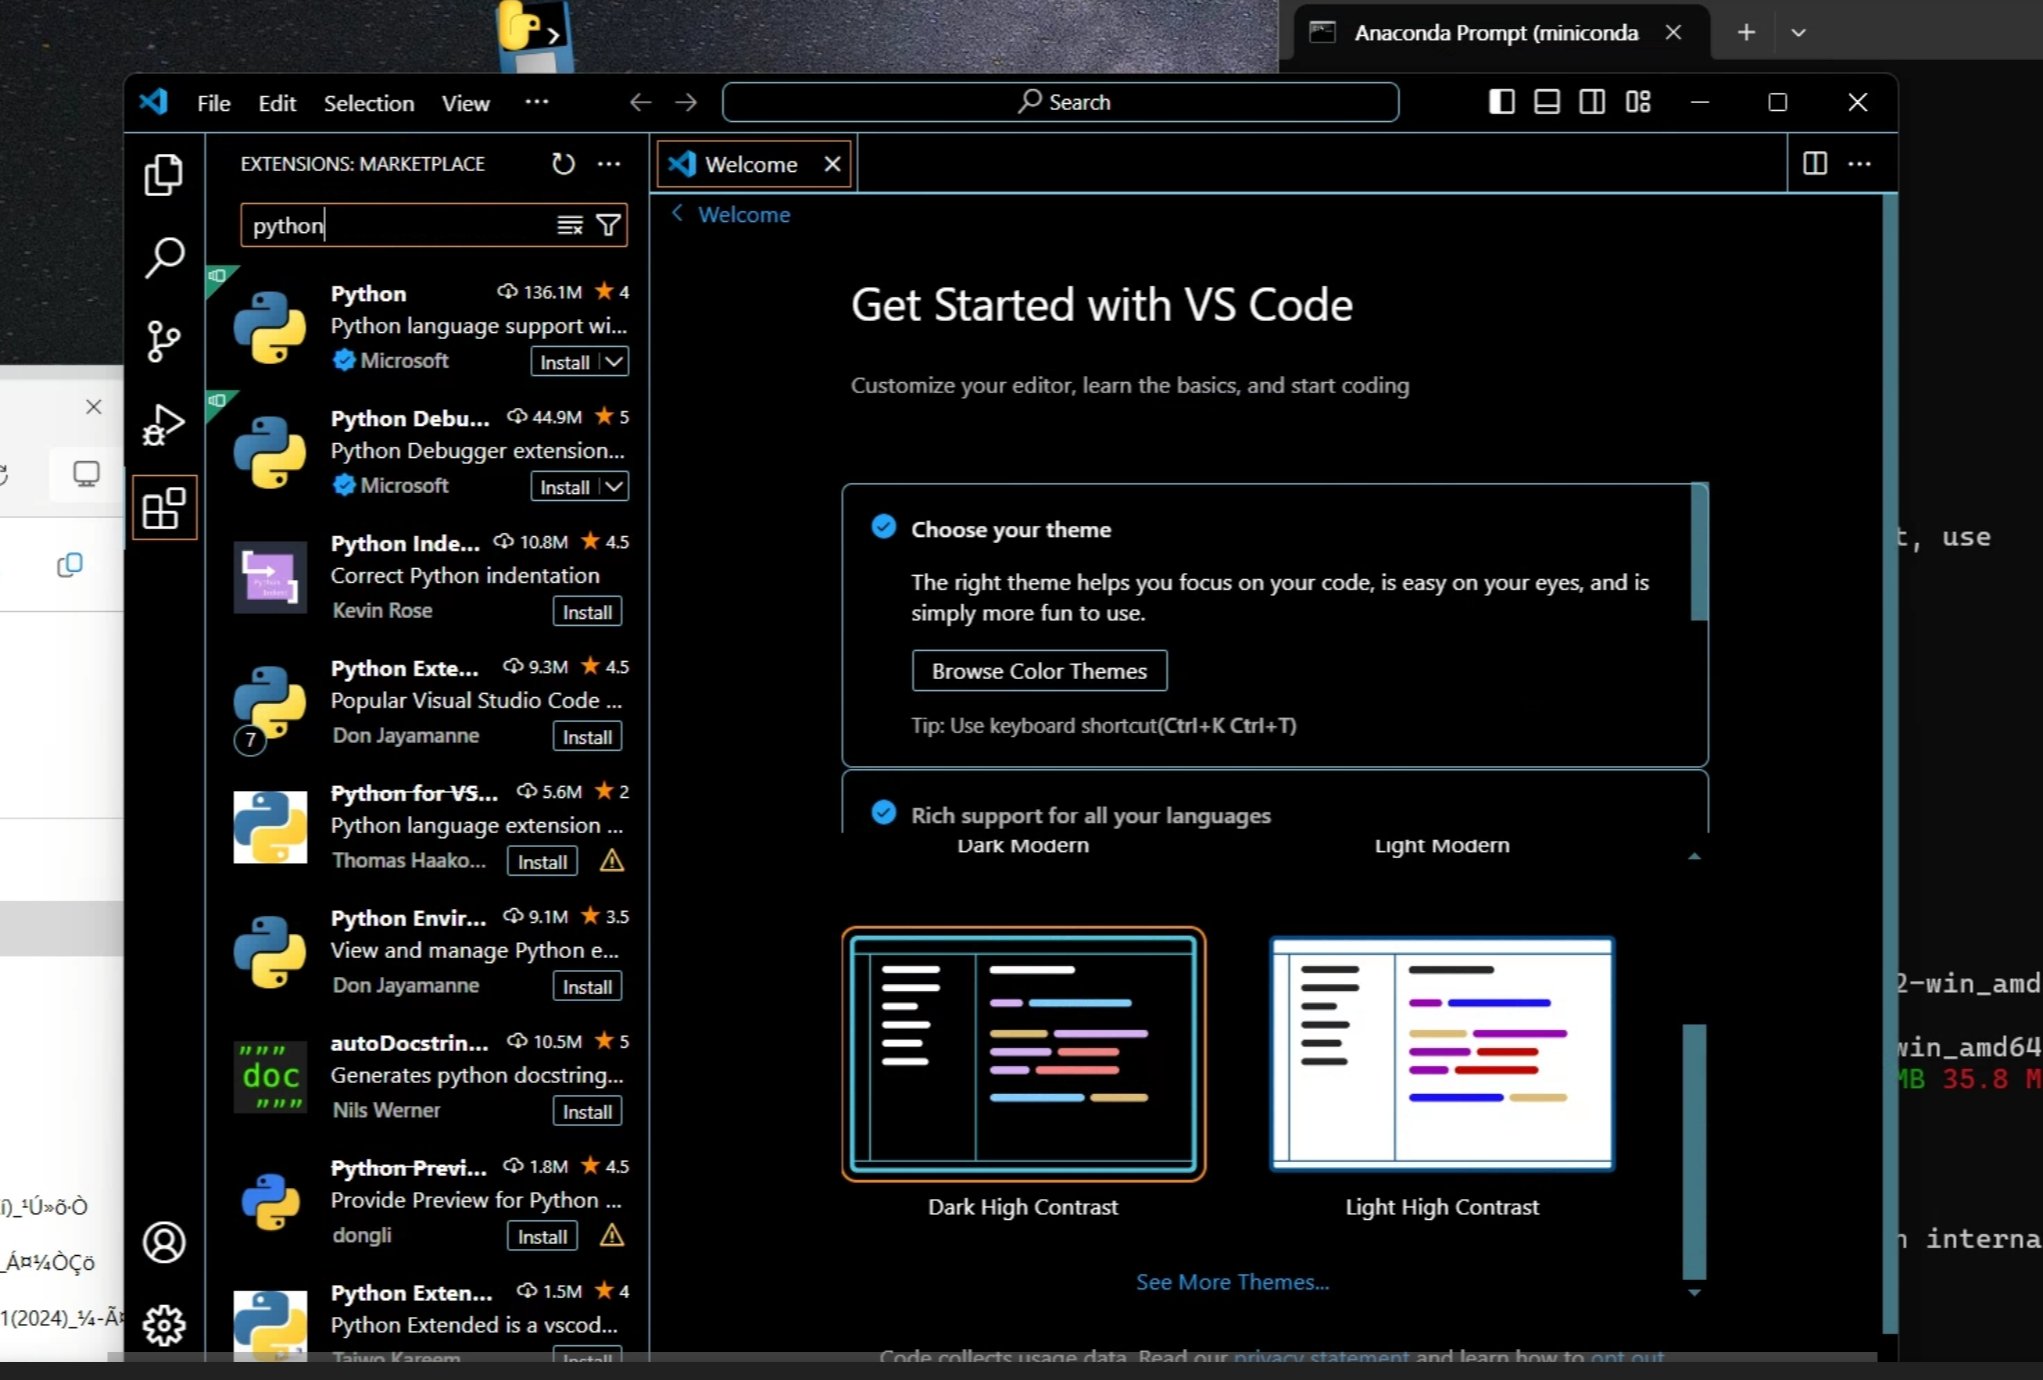This screenshot has width=2043, height=1380.
Task: Select the Light High Contrast theme thumbnail
Action: [1441, 1054]
